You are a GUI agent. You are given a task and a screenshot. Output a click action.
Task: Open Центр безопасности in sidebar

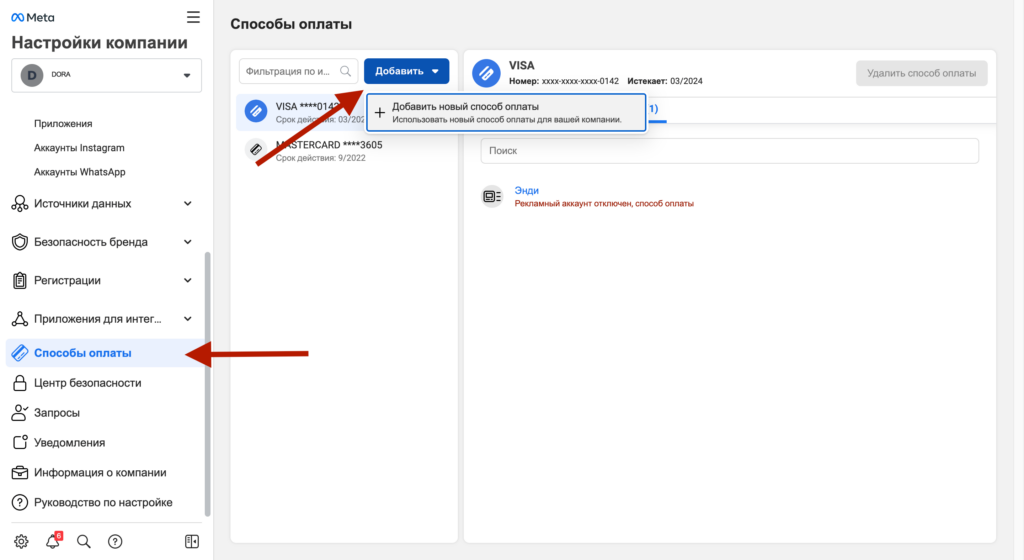(x=87, y=383)
